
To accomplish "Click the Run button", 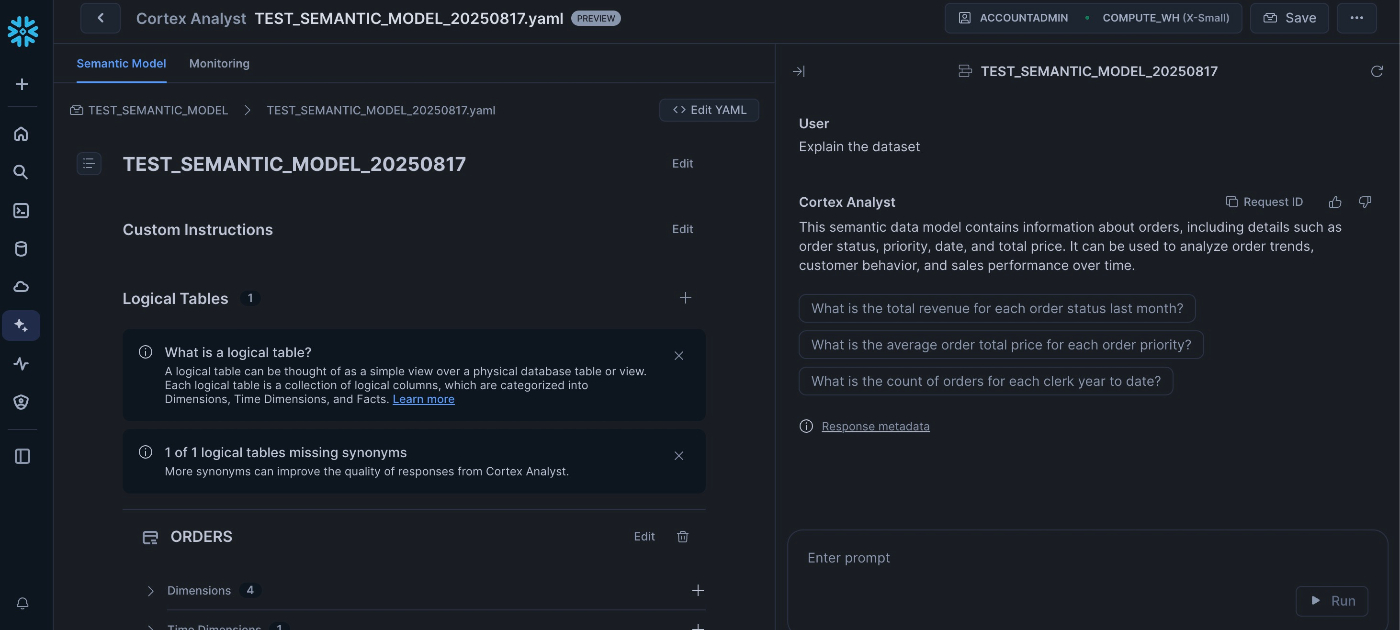I will tap(1333, 601).
